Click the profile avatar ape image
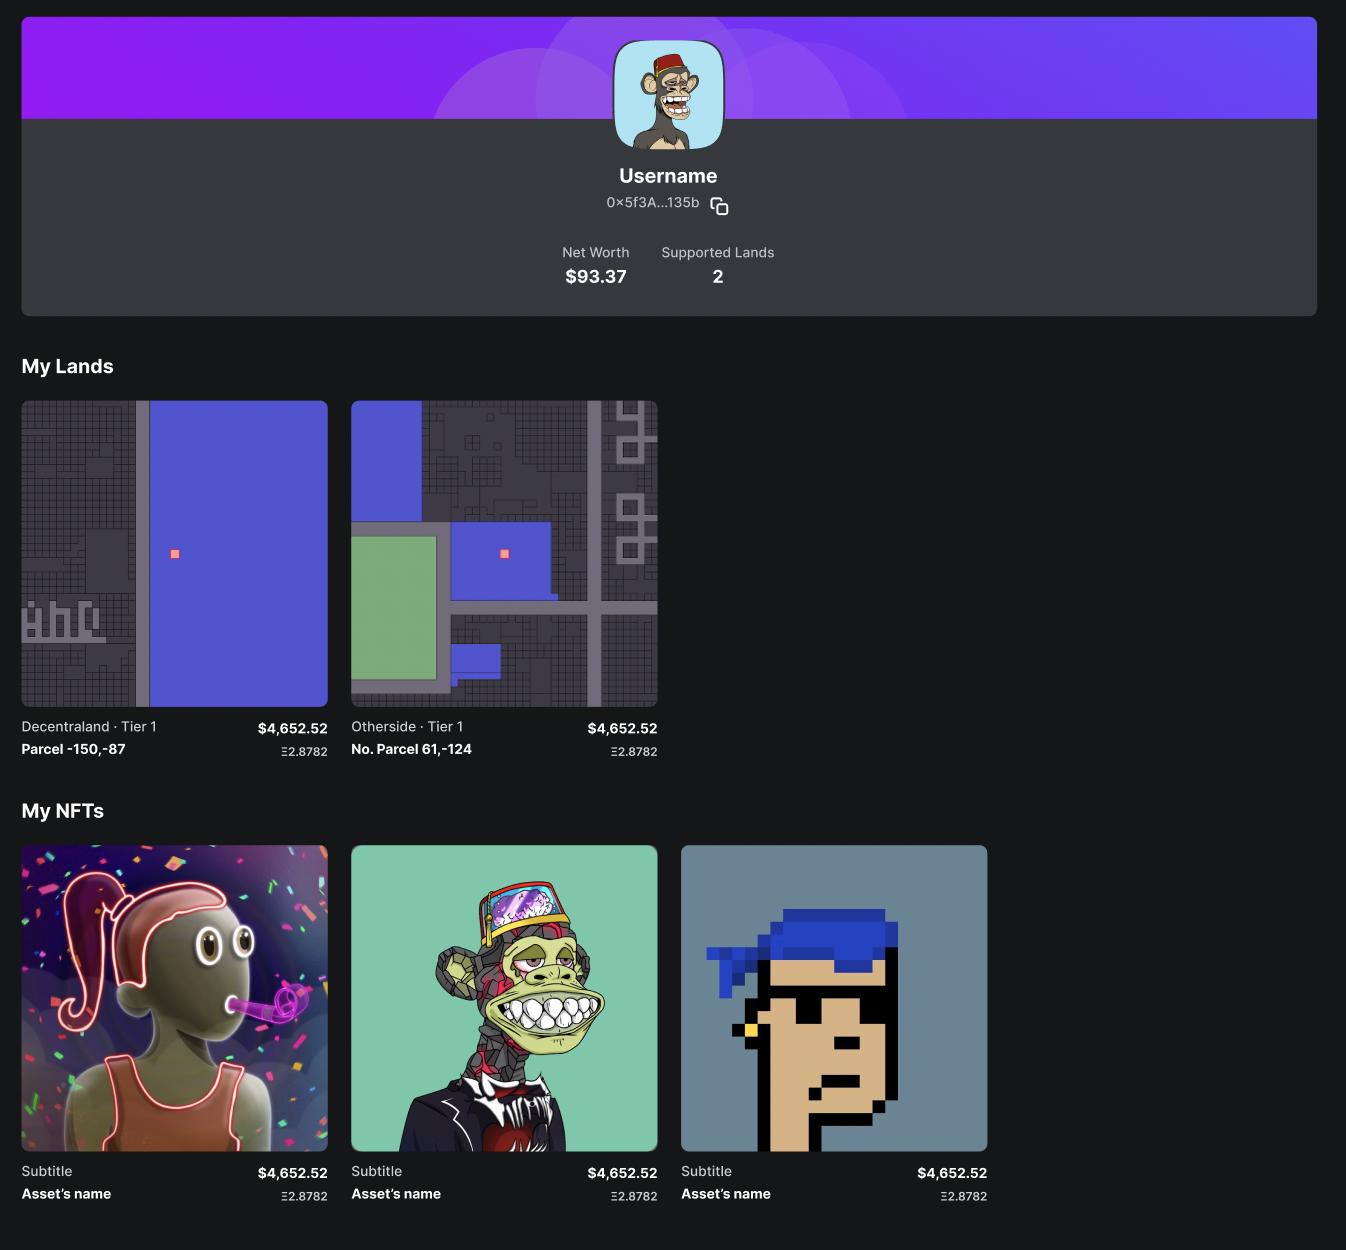The image size is (1346, 1250). [668, 95]
